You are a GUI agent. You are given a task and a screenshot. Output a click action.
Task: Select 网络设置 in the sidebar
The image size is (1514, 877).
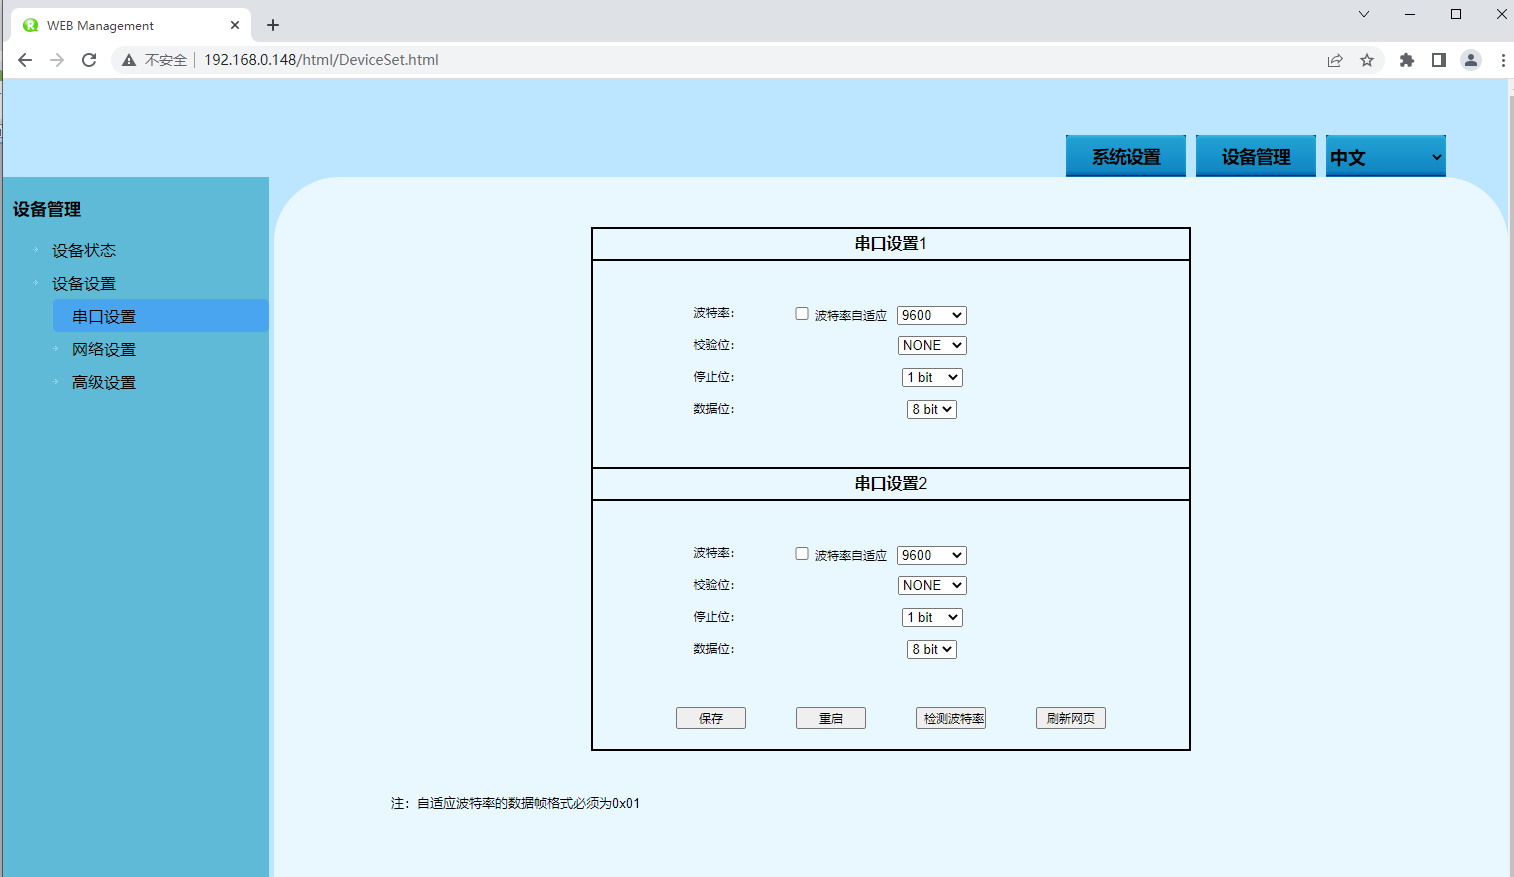[x=104, y=350]
